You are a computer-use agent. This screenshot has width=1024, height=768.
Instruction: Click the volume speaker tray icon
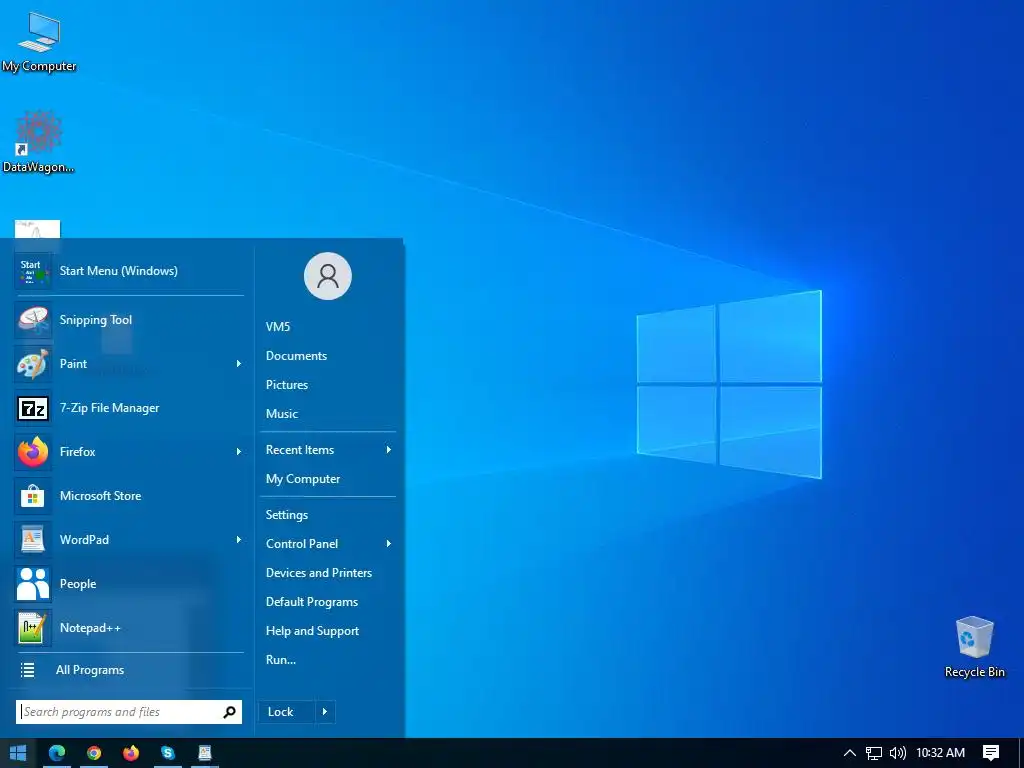pos(898,753)
